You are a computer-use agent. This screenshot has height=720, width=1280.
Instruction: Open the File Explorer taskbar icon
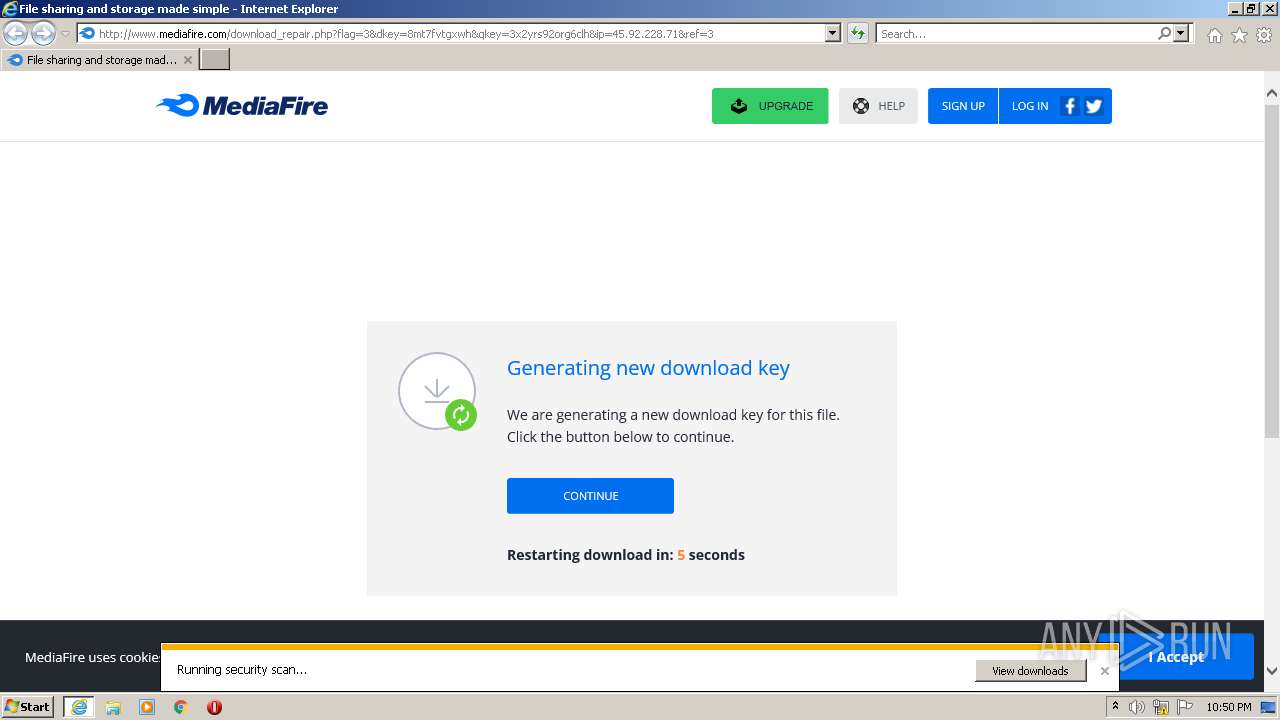(113, 707)
